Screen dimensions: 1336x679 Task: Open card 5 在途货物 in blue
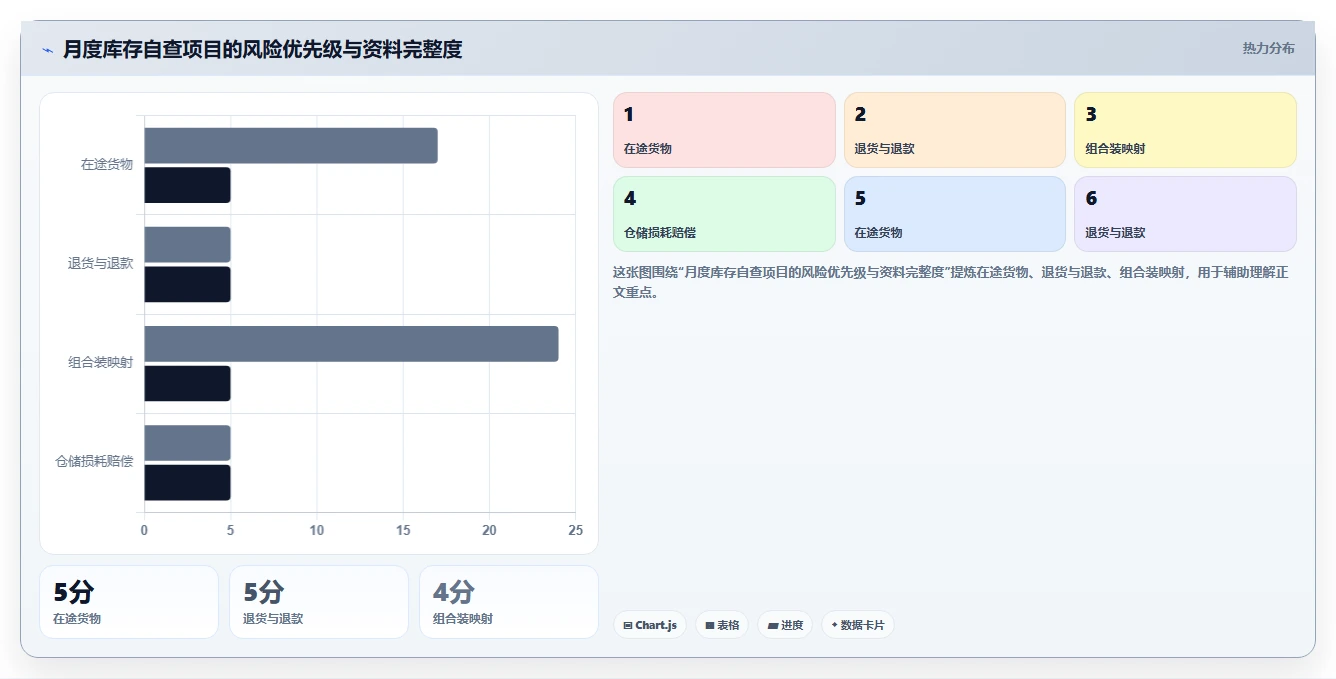pyautogui.click(x=955, y=214)
